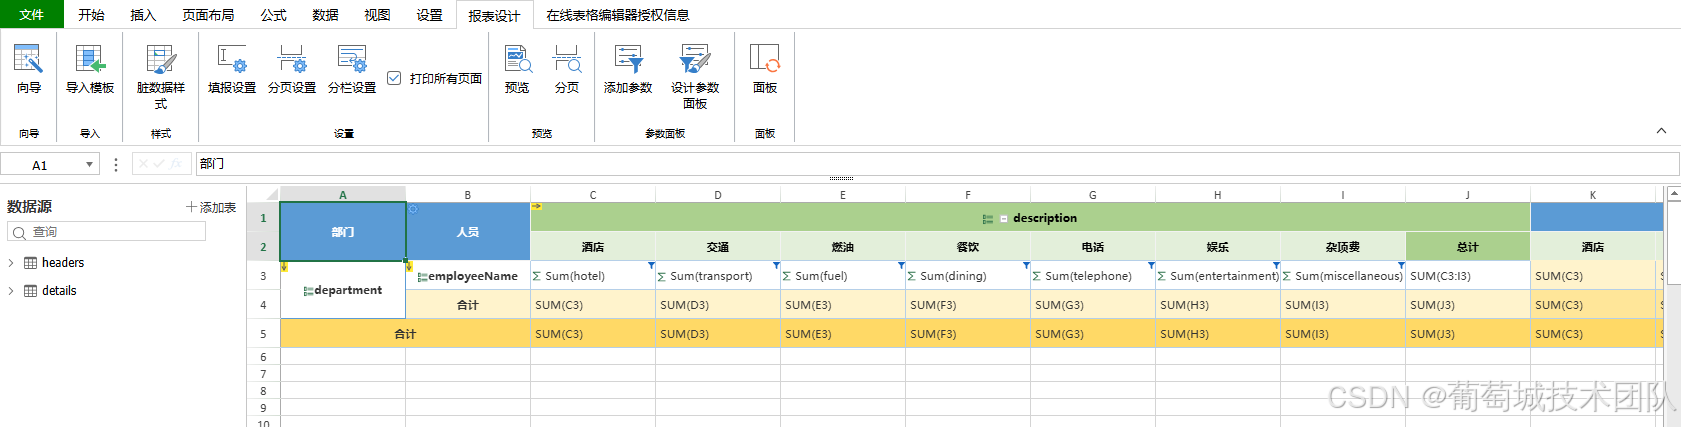Select the Sum(telephone) cell

point(1093,276)
